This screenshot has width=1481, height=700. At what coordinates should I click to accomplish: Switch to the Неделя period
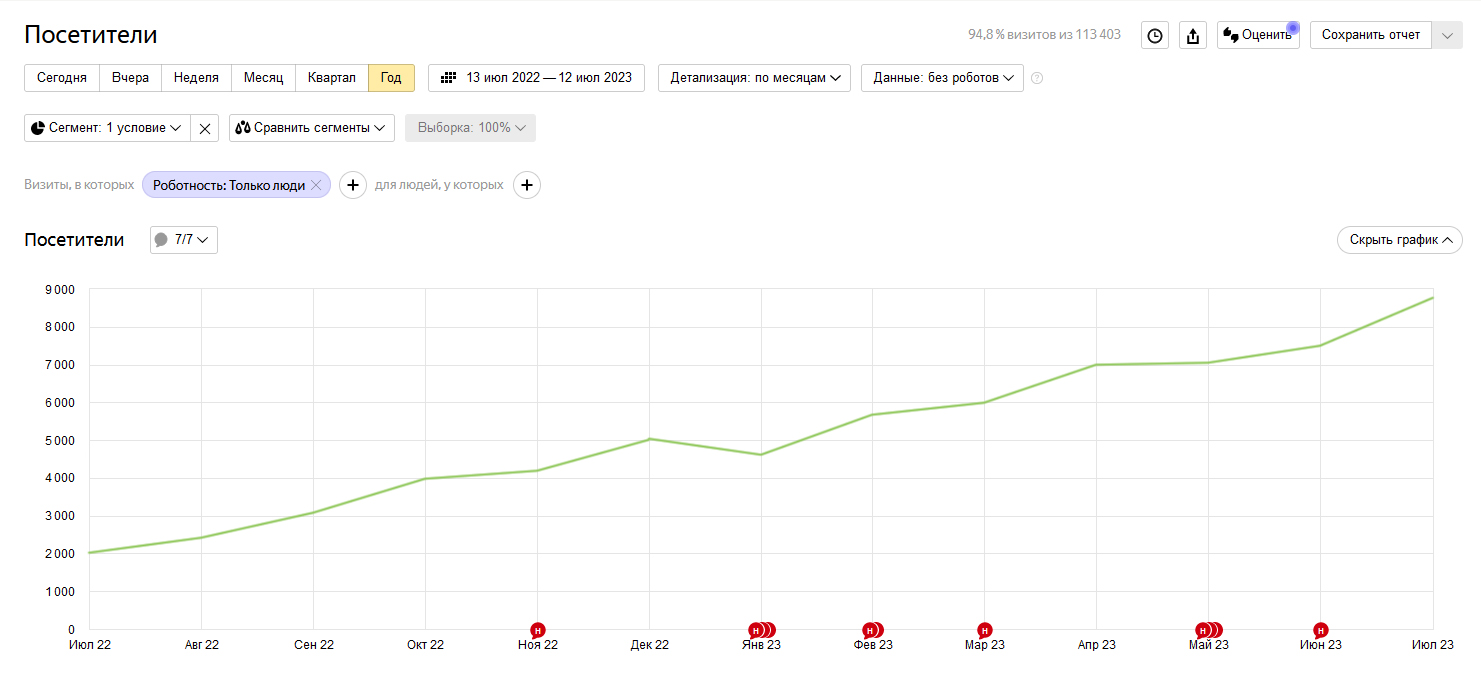pos(196,78)
